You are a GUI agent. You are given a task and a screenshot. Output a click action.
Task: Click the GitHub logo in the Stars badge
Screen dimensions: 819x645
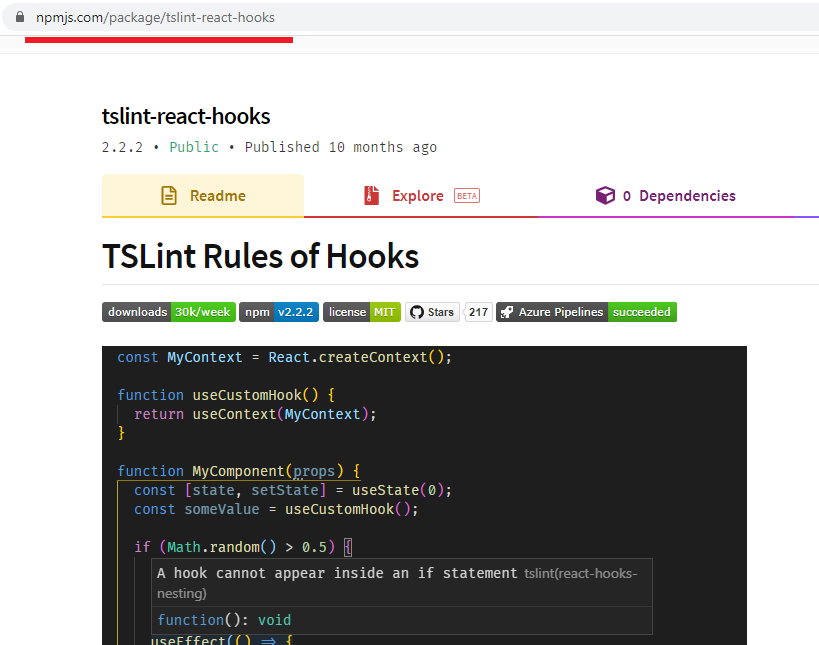point(416,312)
